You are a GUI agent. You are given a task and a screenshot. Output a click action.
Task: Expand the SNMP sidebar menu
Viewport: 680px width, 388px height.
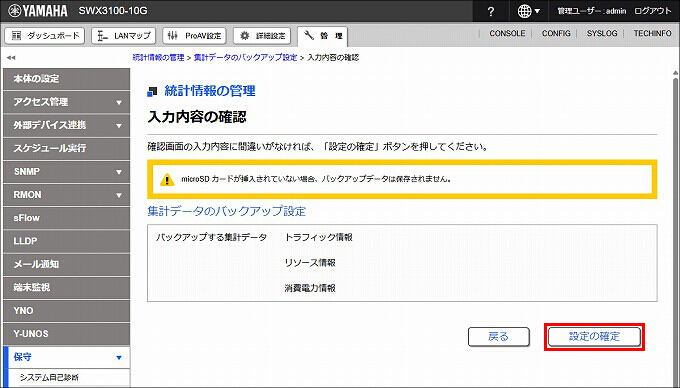point(66,172)
